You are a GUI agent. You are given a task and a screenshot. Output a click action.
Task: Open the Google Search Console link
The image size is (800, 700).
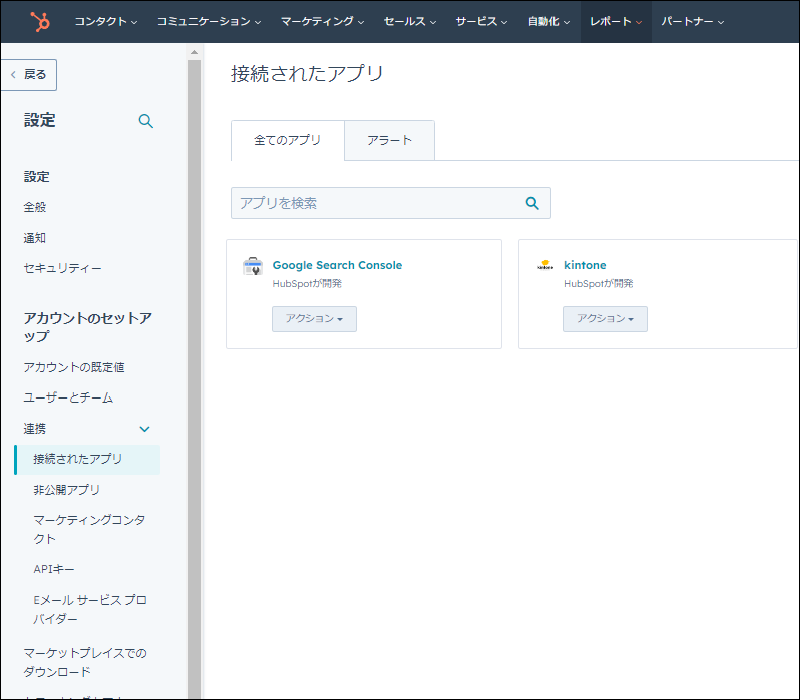pos(337,265)
